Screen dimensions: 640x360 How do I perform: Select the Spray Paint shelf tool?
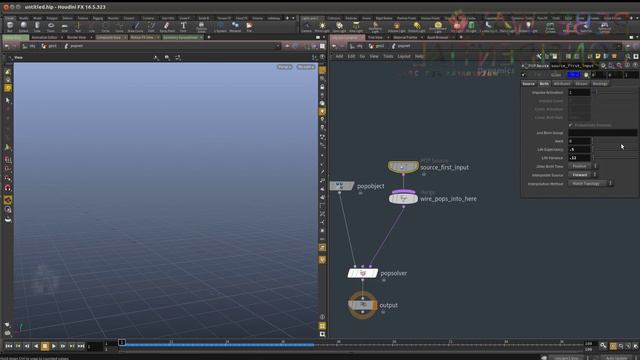pyautogui.click(x=167, y=27)
